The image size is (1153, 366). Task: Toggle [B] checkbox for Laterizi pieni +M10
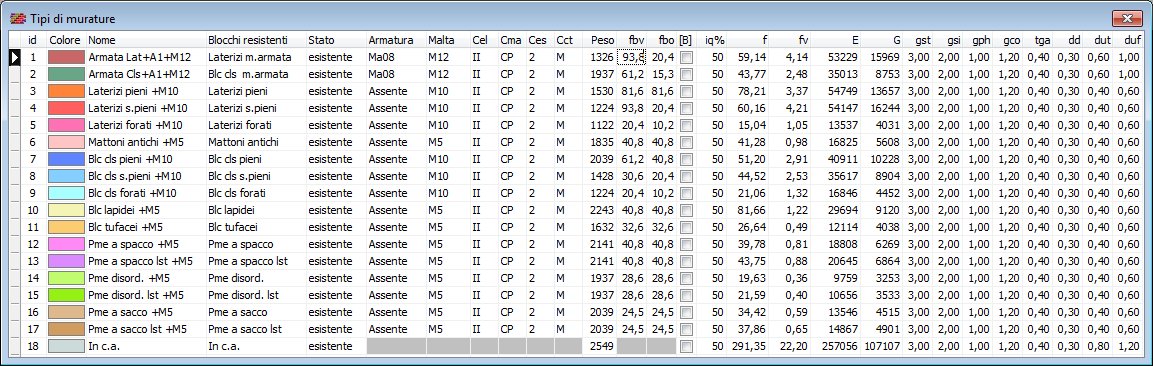pyautogui.click(x=685, y=91)
